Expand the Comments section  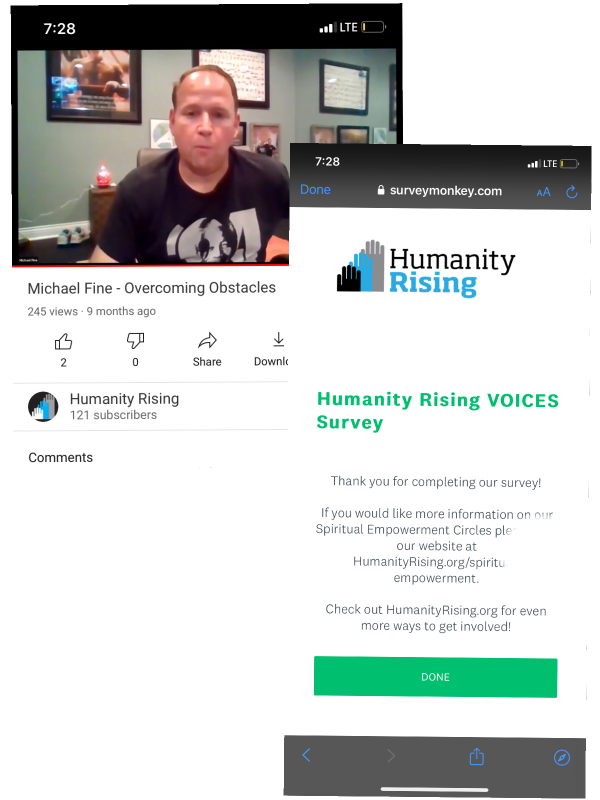tap(61, 458)
